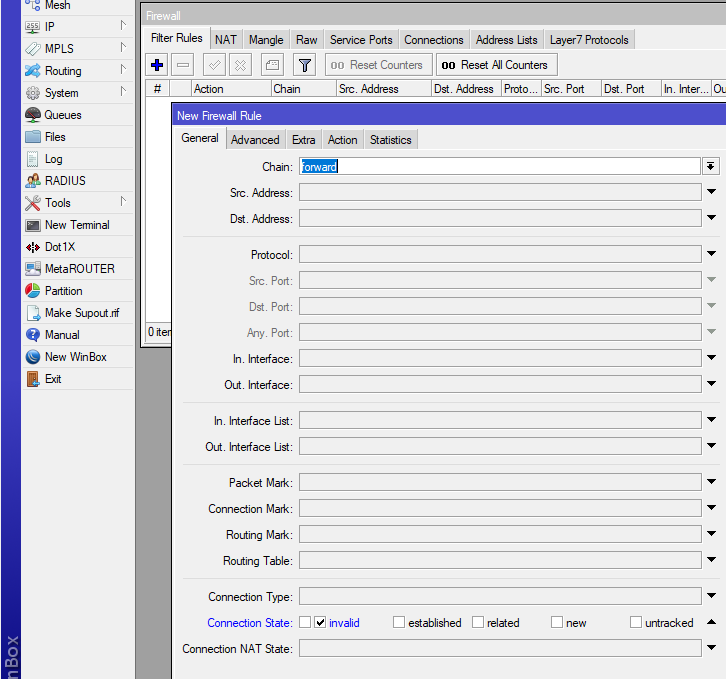
Task: Expand the Protocol field arrow
Action: pos(711,255)
